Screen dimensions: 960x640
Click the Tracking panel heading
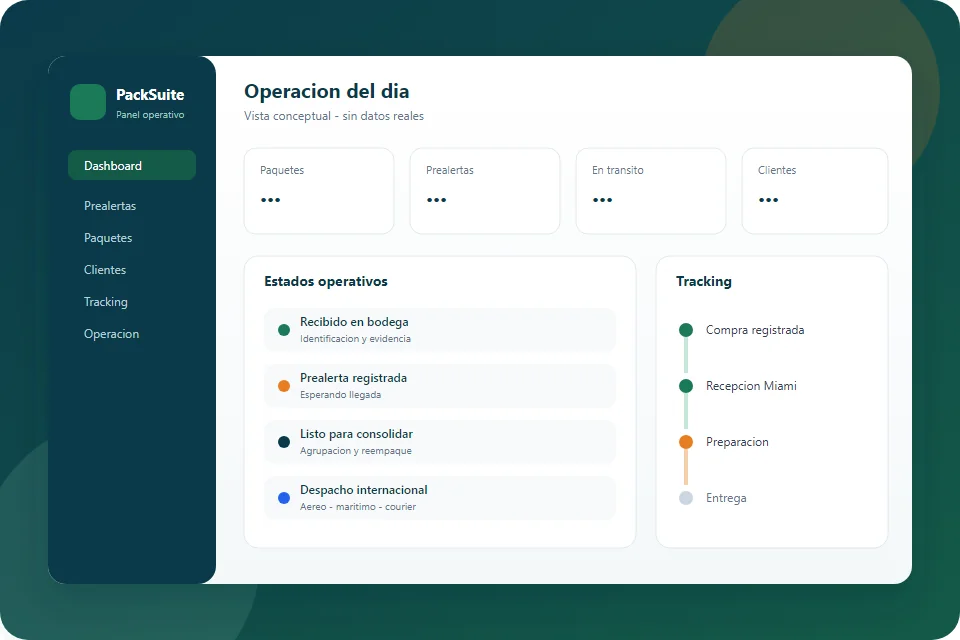point(703,281)
